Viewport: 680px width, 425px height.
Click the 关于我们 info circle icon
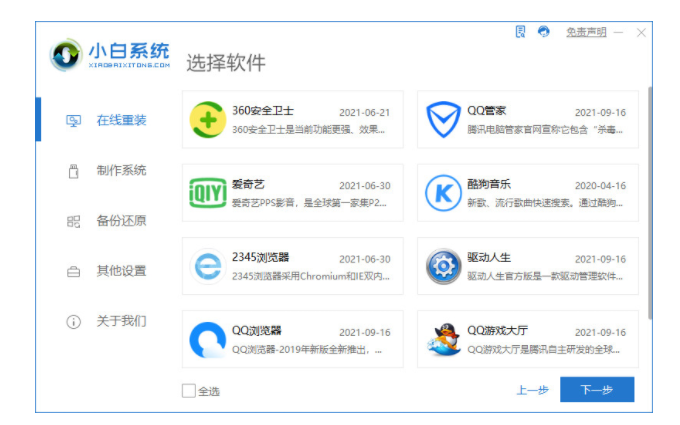point(73,322)
